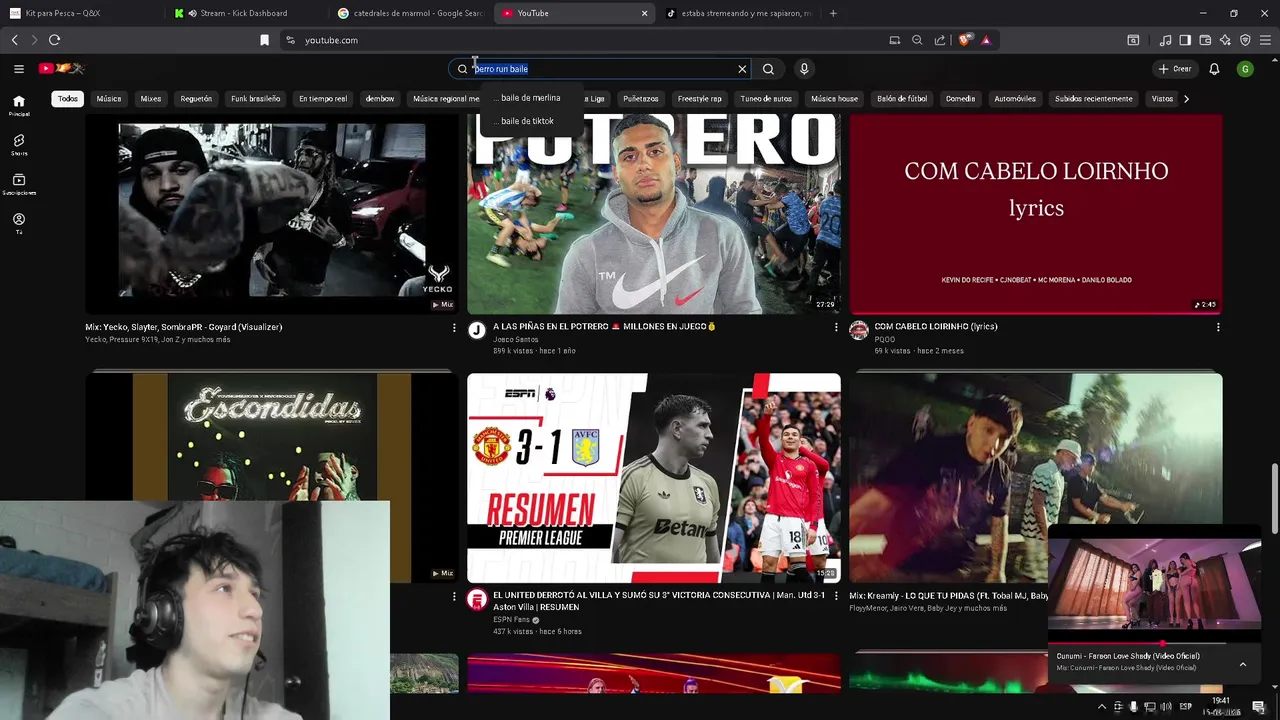Open the 'COM CABELO LOIRINHO (lyrics)' title
Image resolution: width=1280 pixels, height=720 pixels.
pos(936,327)
